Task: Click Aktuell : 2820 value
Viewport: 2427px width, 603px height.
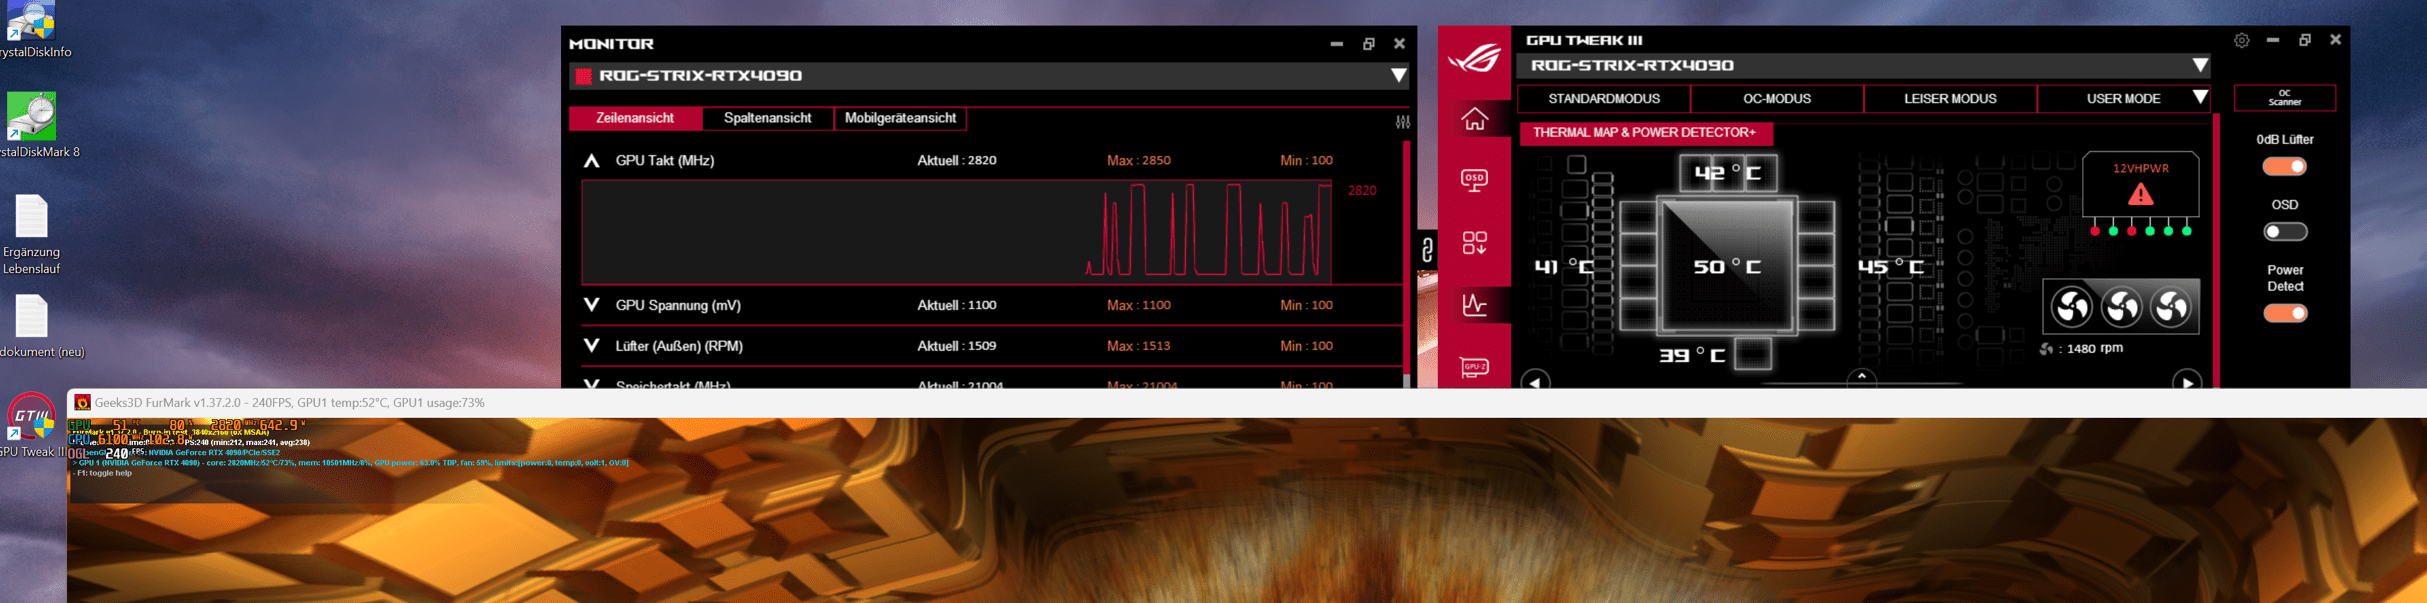Action: 956,161
